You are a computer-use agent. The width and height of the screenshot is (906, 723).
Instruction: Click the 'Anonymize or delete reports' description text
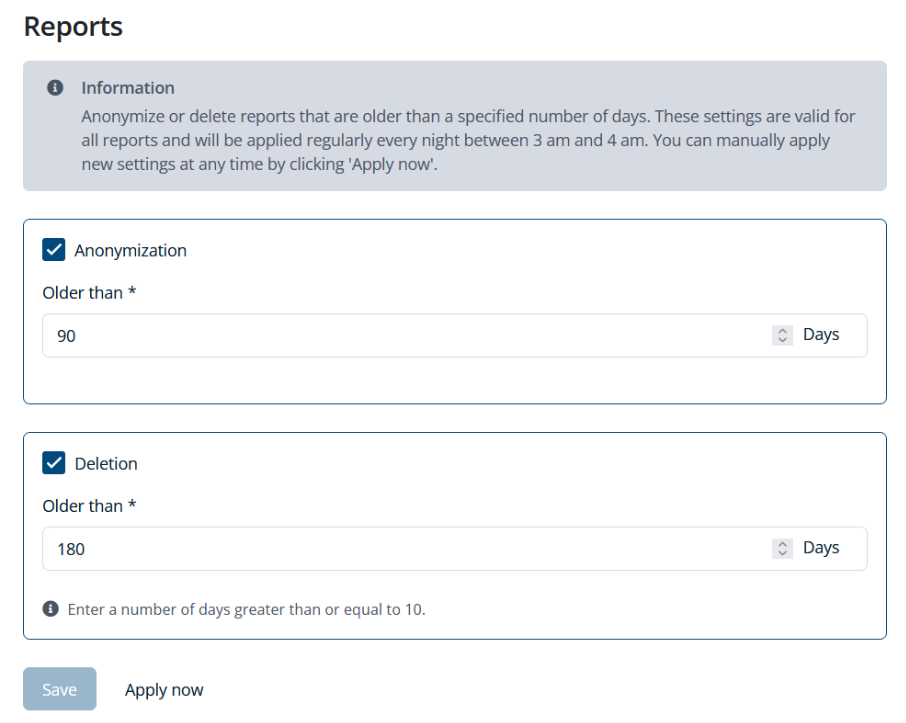pyautogui.click(x=468, y=140)
